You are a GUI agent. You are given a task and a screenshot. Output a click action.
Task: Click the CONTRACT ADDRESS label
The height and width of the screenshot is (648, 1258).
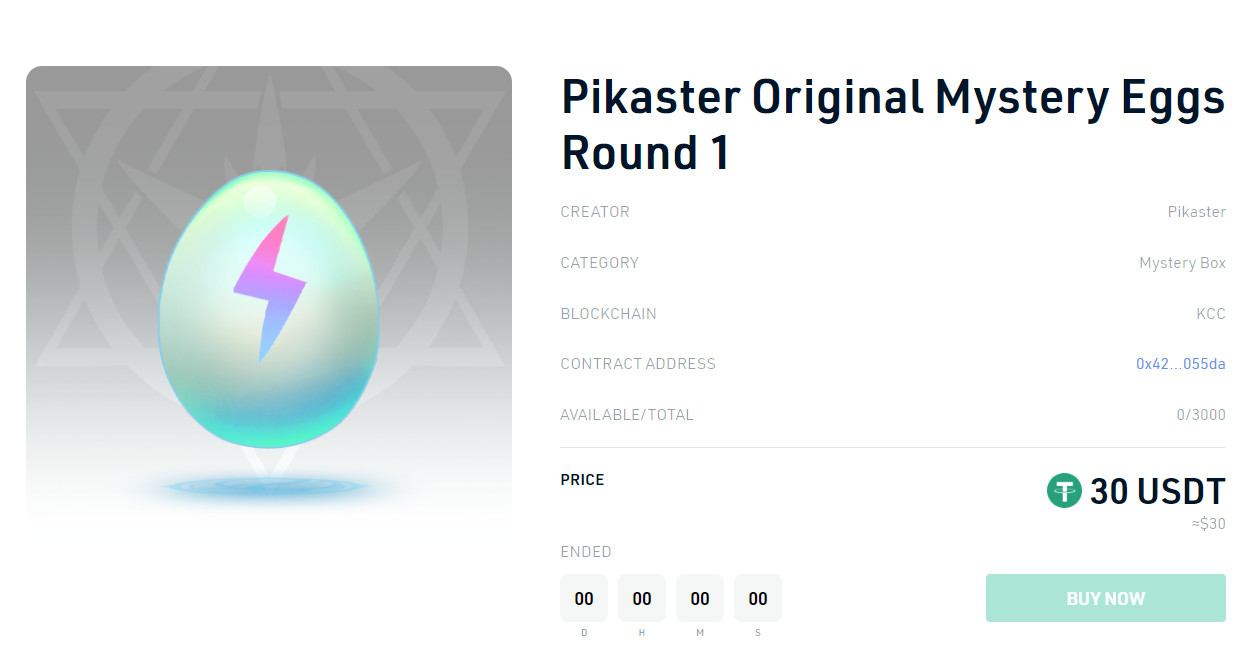click(638, 364)
